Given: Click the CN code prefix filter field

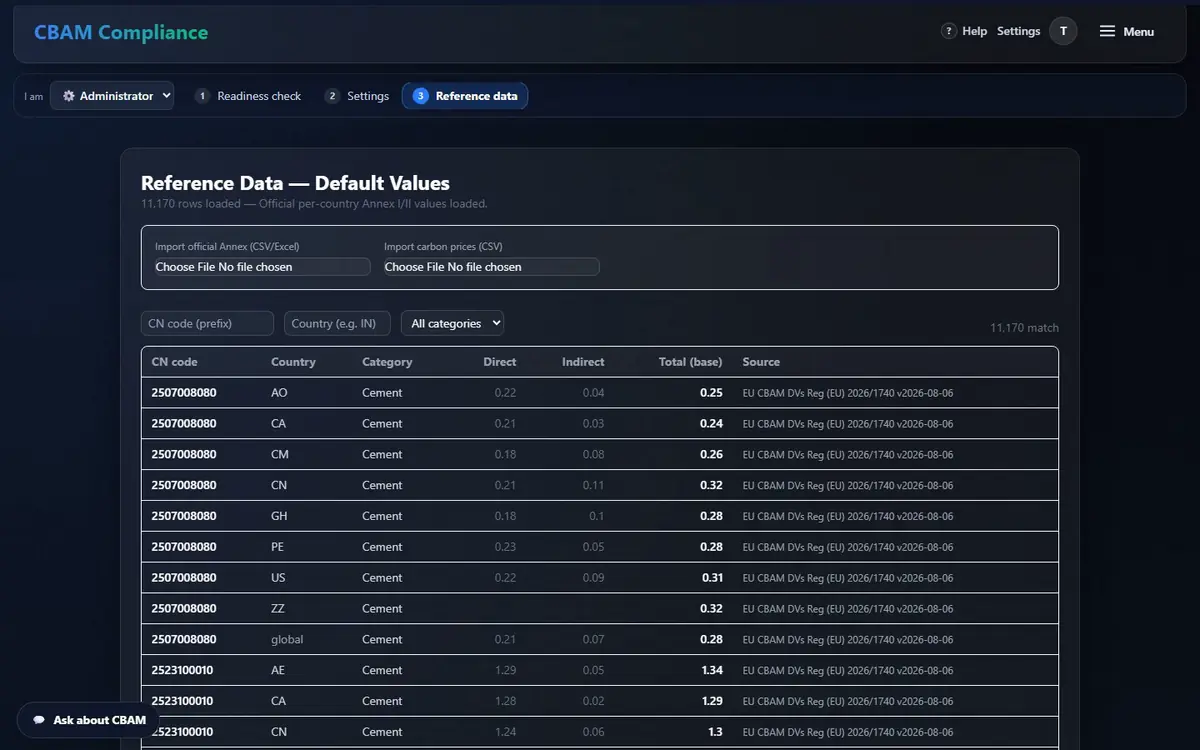Looking at the screenshot, I should [207, 323].
